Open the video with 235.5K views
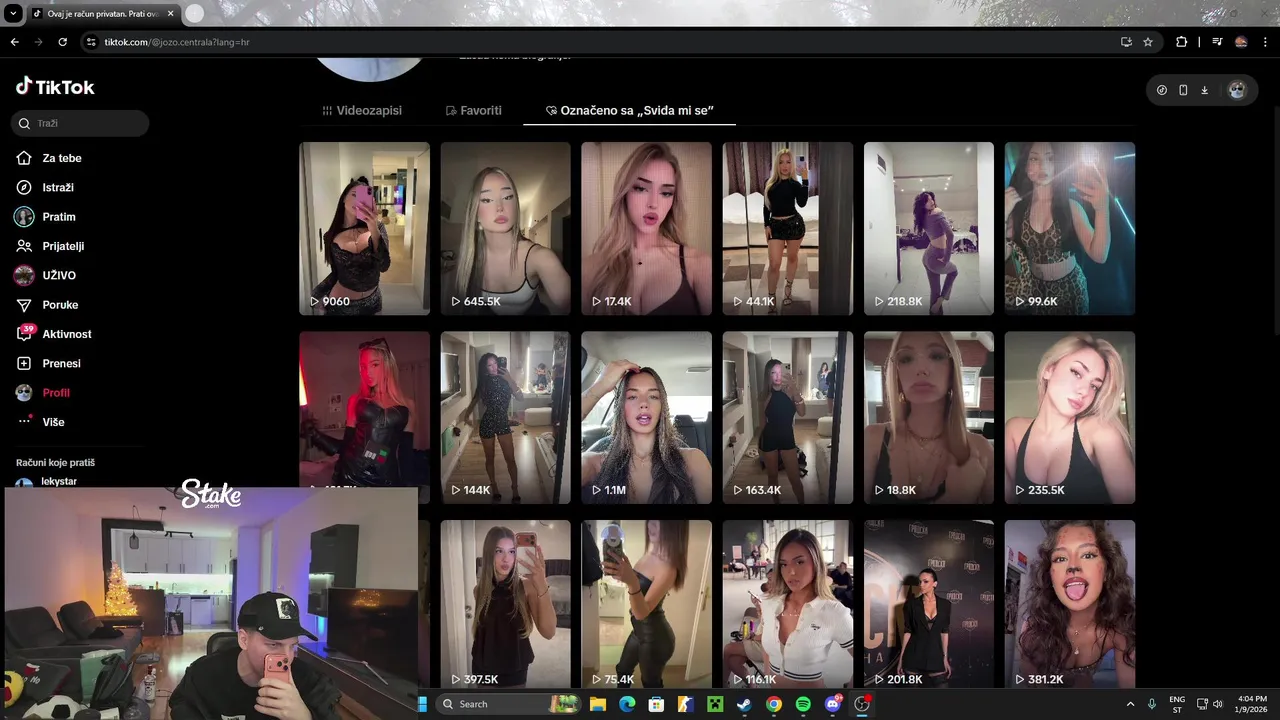1280x720 pixels. point(1070,417)
